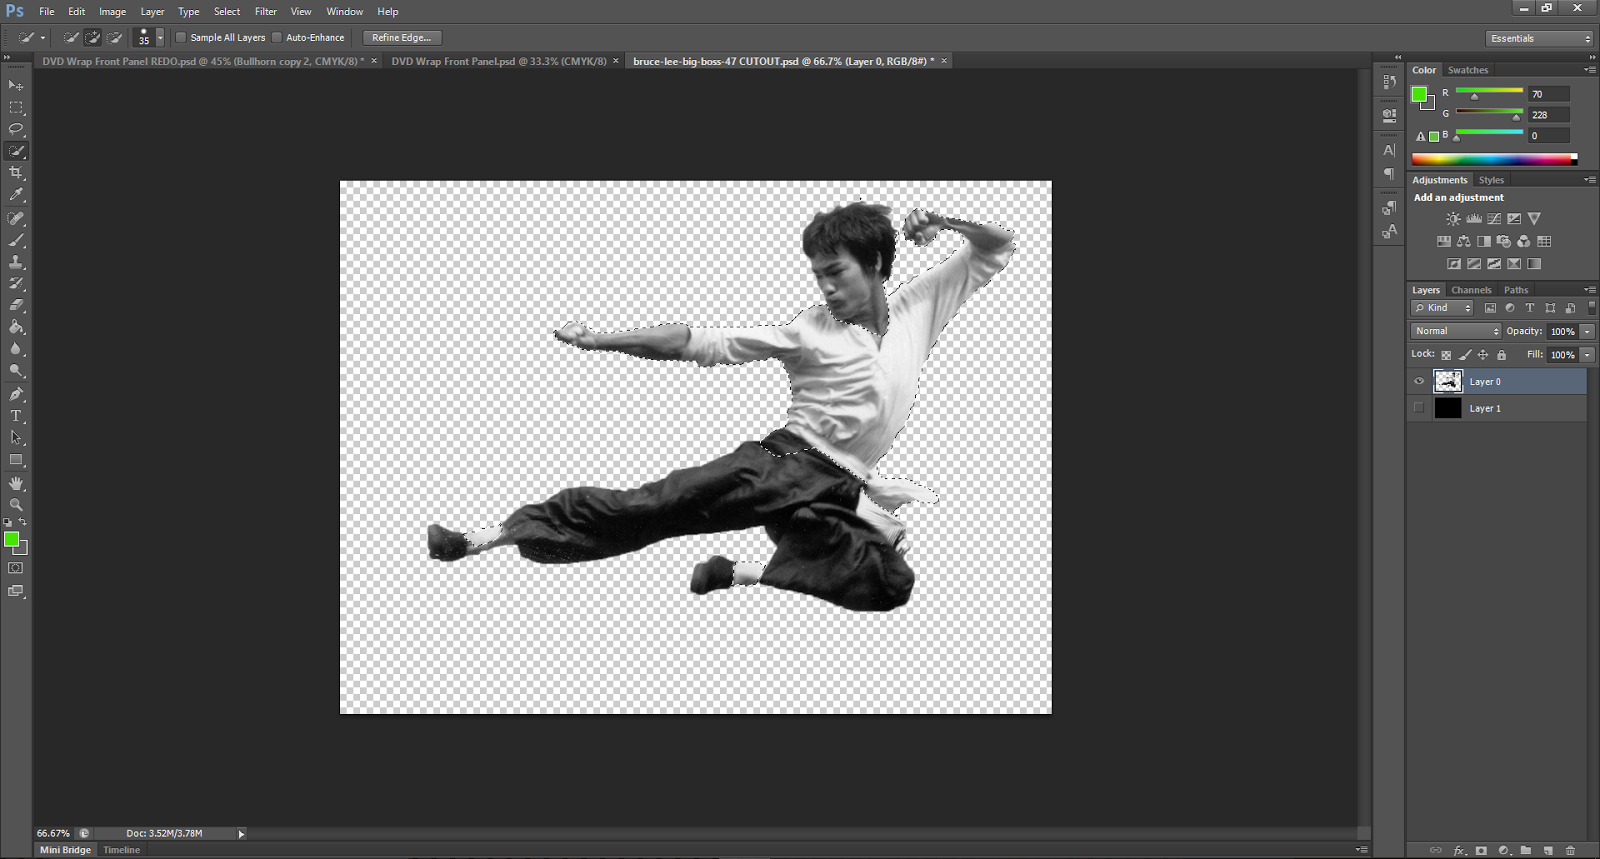This screenshot has height=859, width=1600.
Task: Open the Opacity slider dropdown arrow
Action: (1587, 331)
